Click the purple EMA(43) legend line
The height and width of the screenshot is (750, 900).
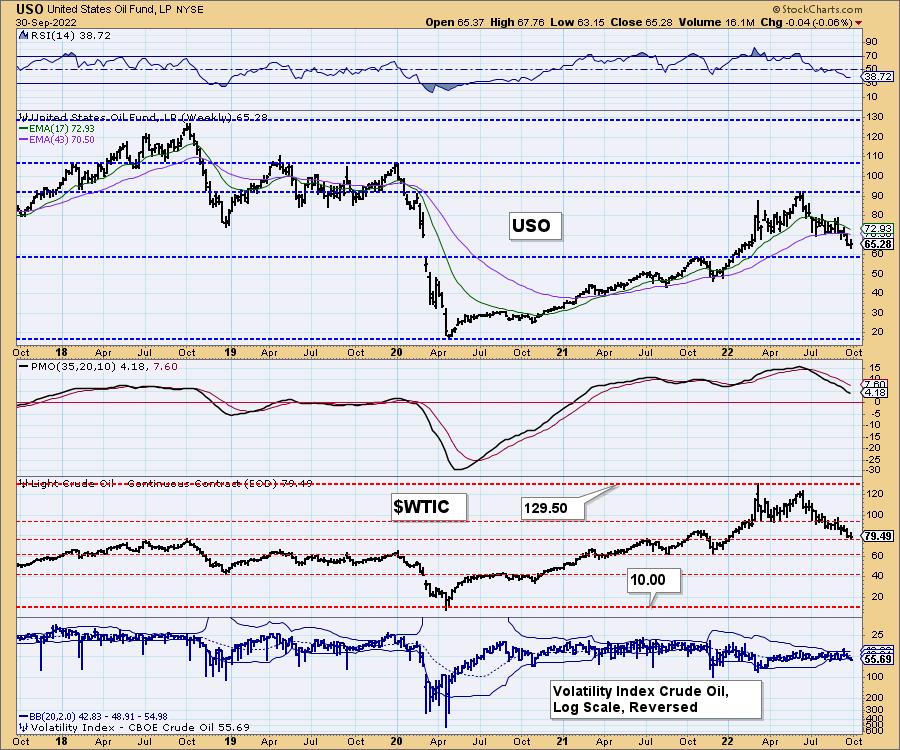click(24, 140)
